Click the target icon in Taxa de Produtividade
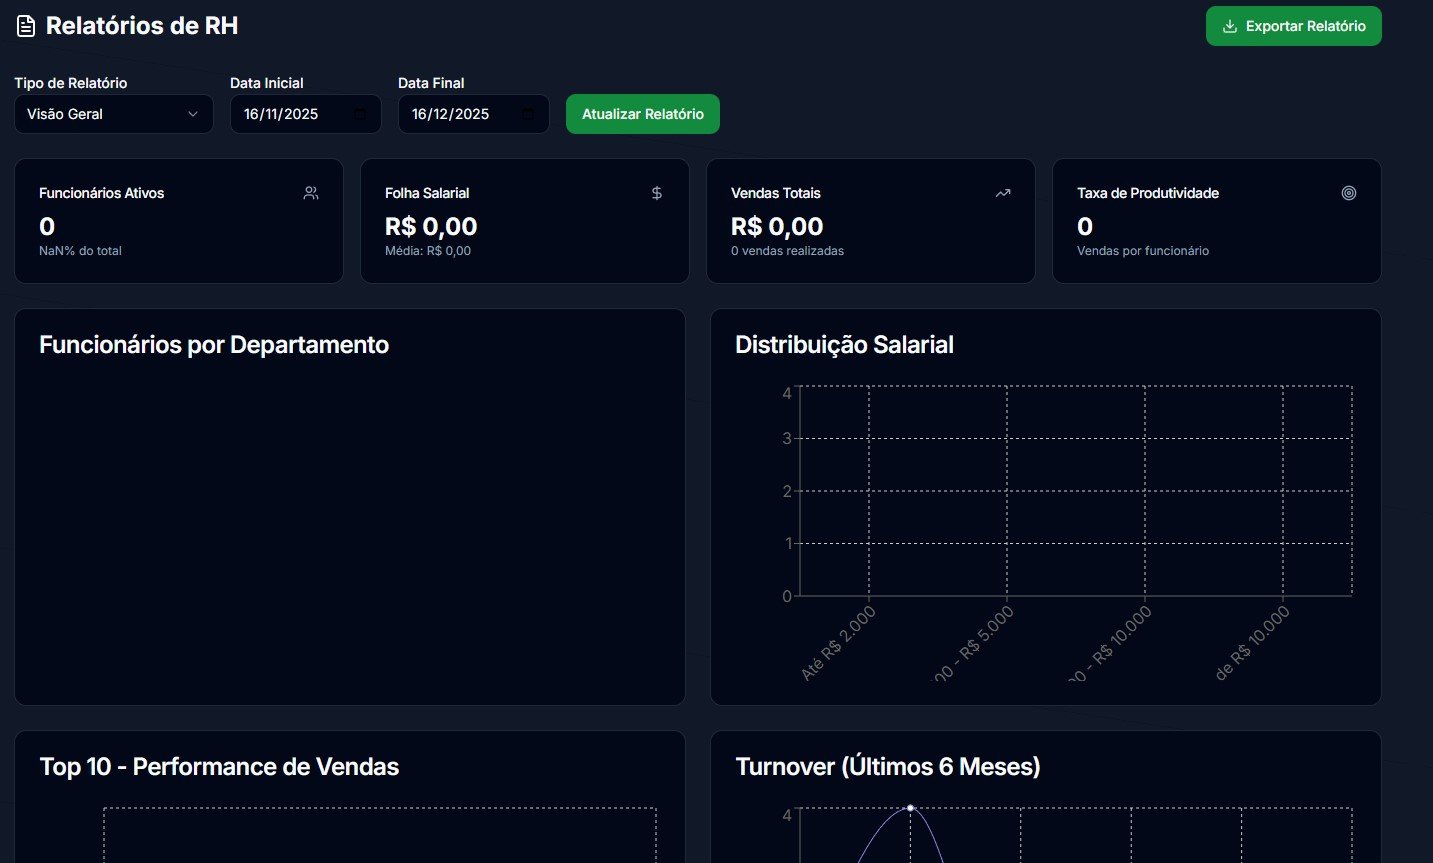 tap(1349, 193)
